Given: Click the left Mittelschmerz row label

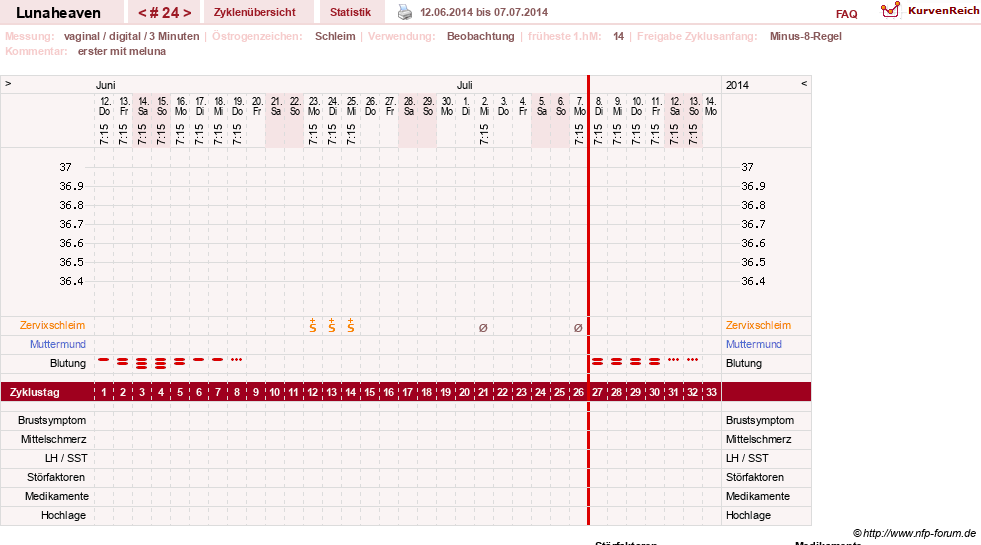Looking at the screenshot, I should tap(54, 439).
